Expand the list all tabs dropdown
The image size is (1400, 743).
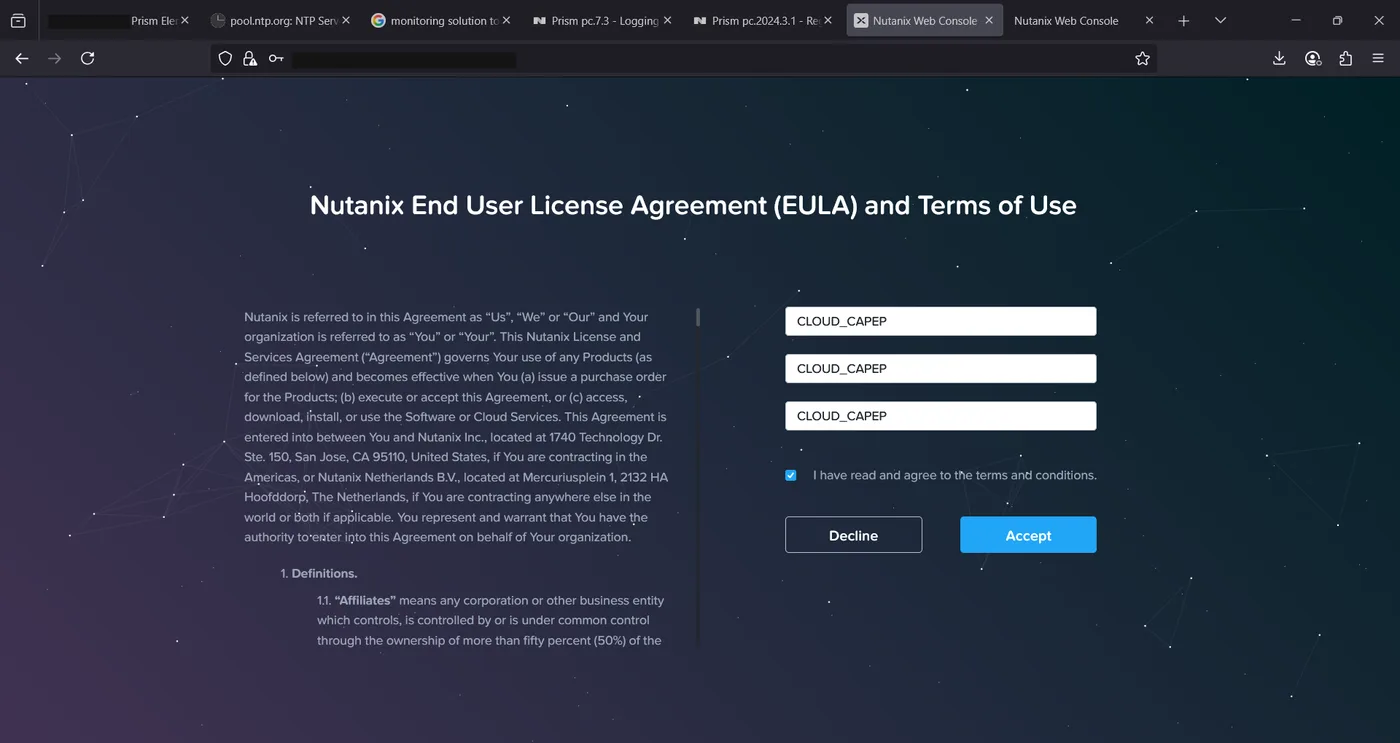pyautogui.click(x=1221, y=20)
